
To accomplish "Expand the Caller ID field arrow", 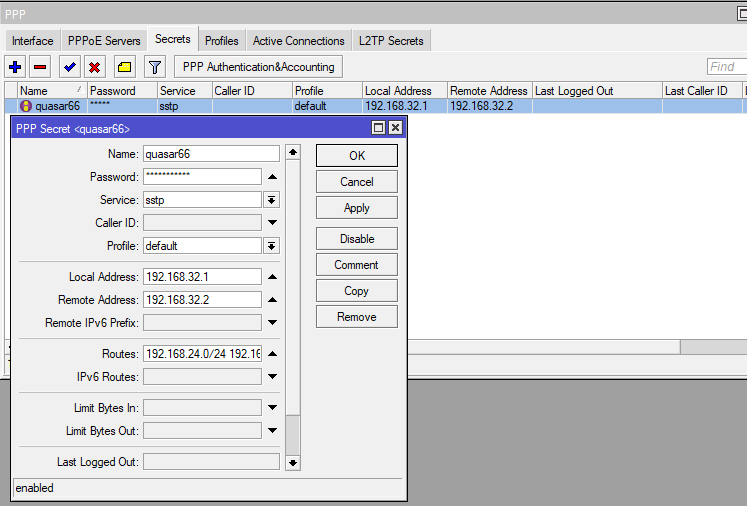I will pos(273,223).
